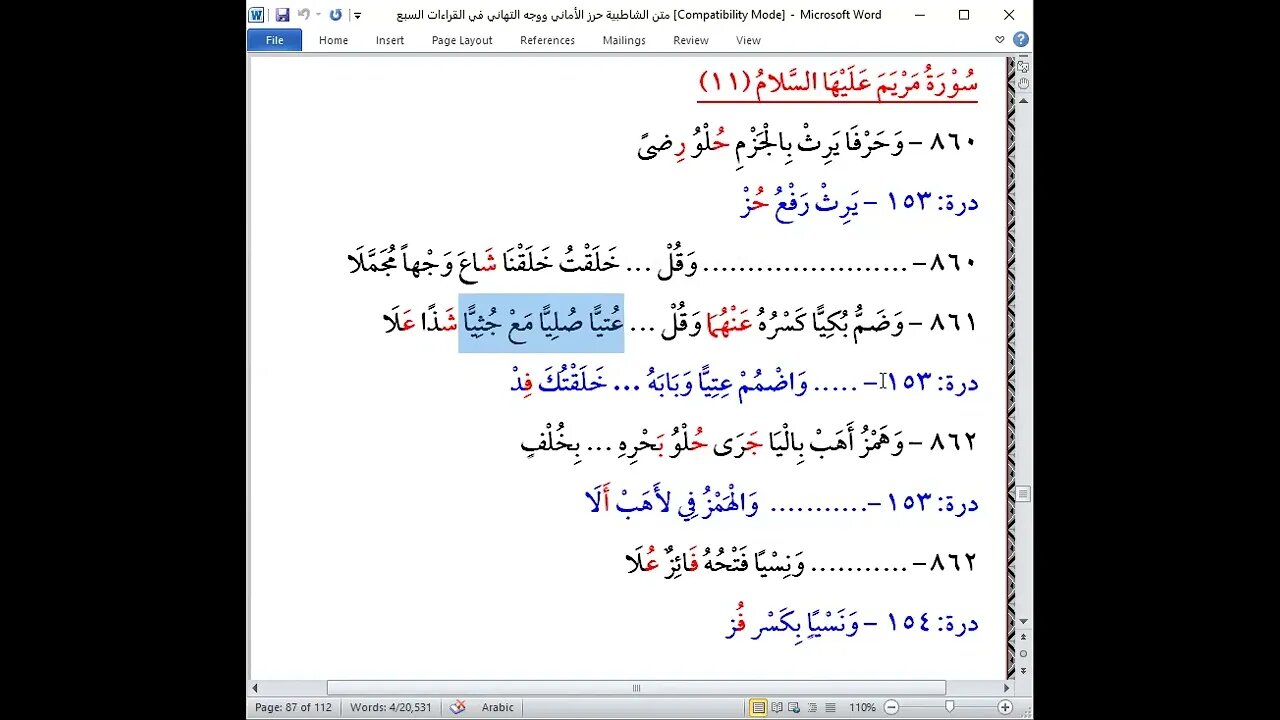Switch to the Insert ribbon tab
The image size is (1280, 720).
(390, 40)
